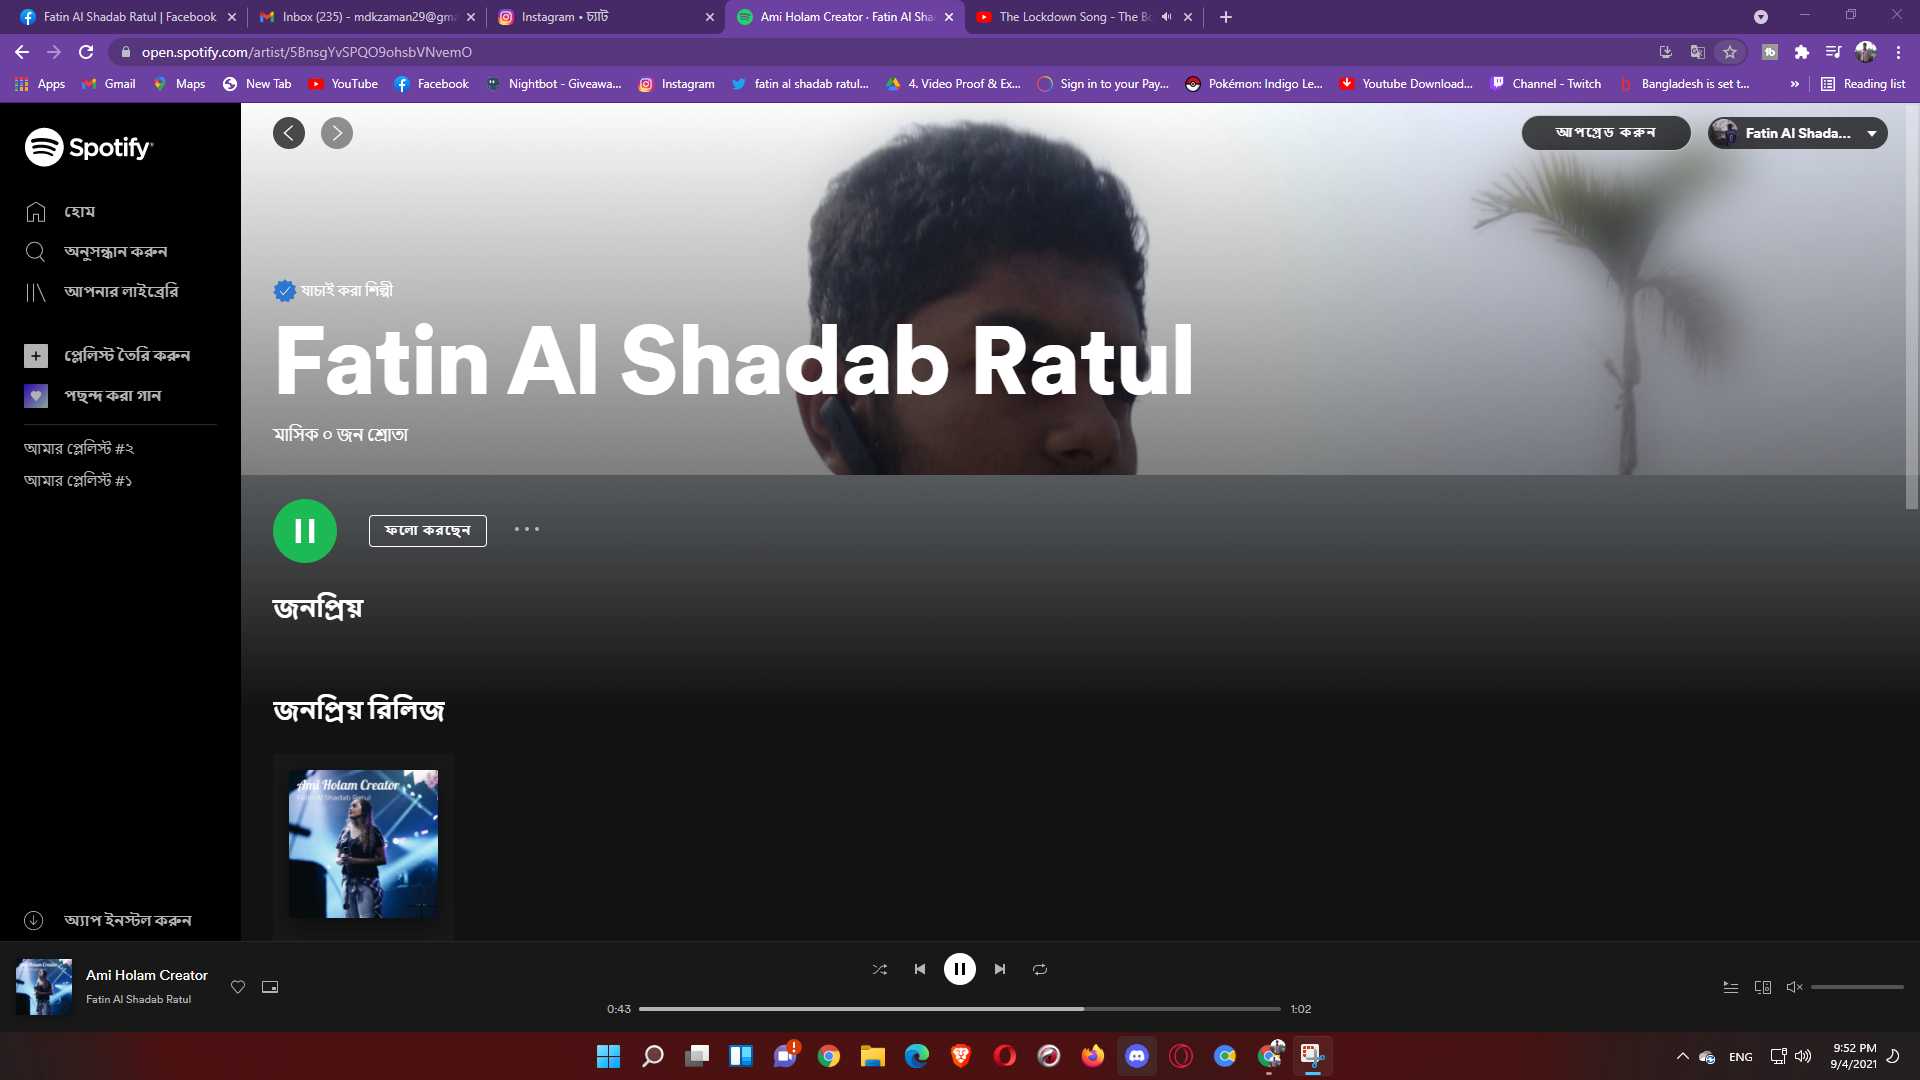Pause playback in the bottom player
This screenshot has height=1080, width=1920.
pyautogui.click(x=960, y=969)
